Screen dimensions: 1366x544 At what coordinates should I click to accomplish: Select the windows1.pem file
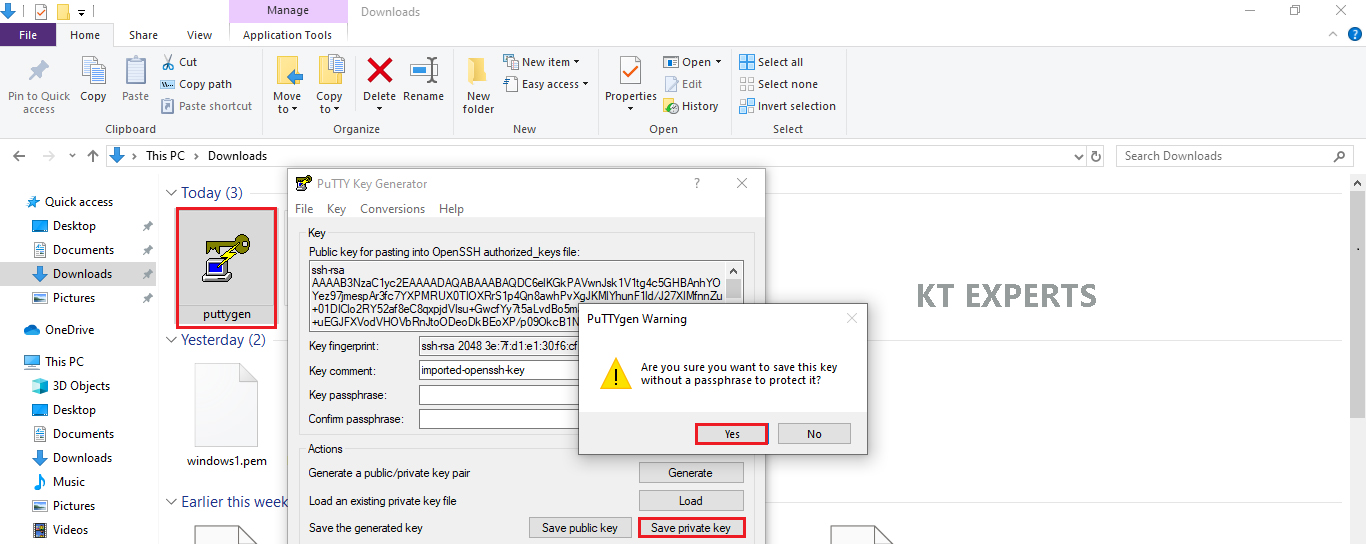226,416
